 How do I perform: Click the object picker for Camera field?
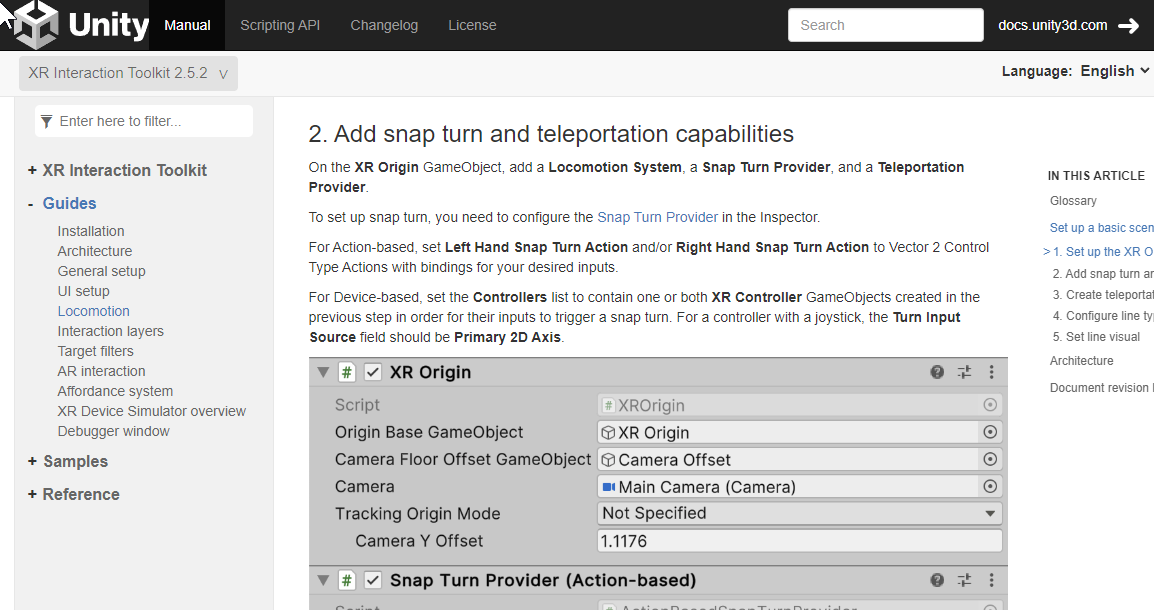[x=990, y=487]
